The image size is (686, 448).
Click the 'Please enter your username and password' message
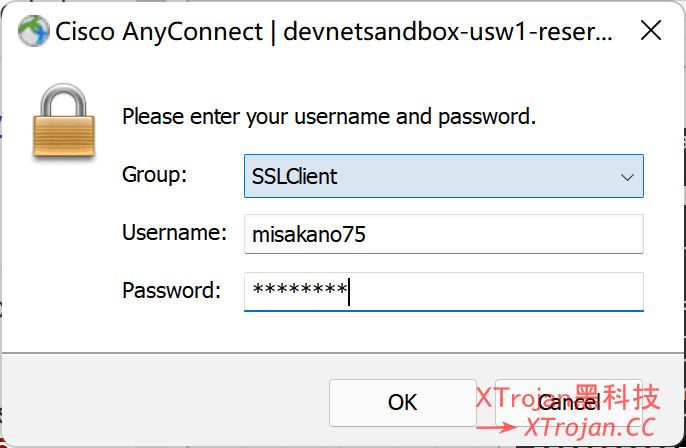coord(329,117)
